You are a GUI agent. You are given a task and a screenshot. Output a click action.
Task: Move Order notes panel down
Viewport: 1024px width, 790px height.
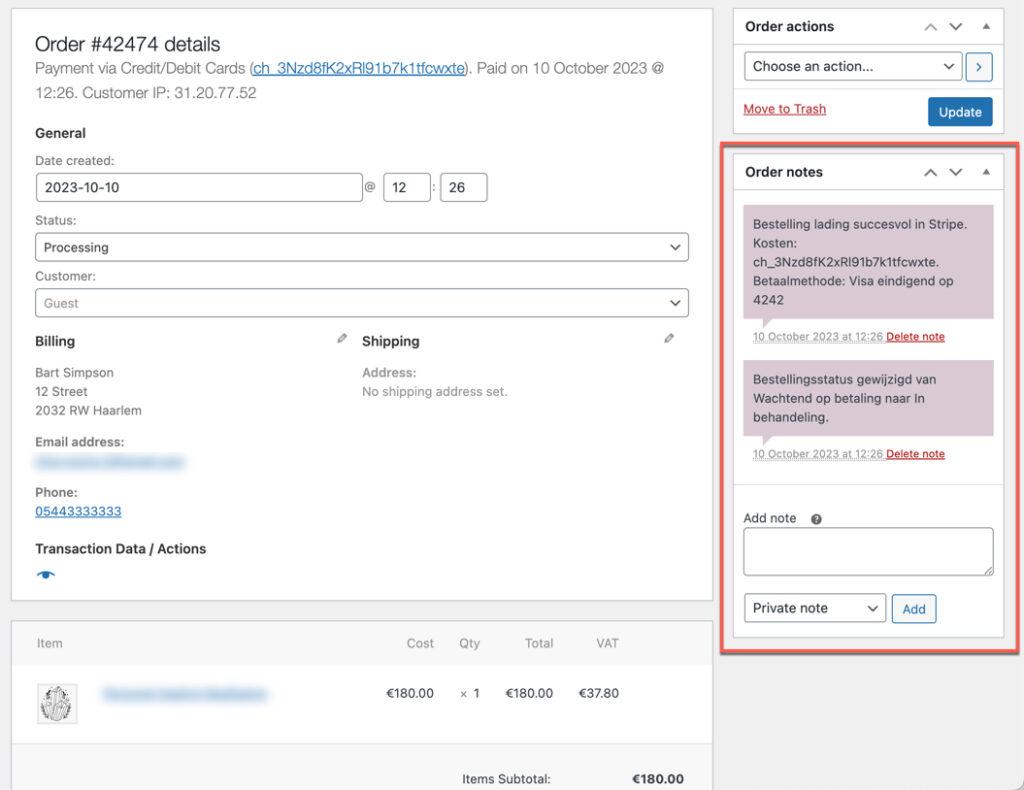click(x=956, y=172)
